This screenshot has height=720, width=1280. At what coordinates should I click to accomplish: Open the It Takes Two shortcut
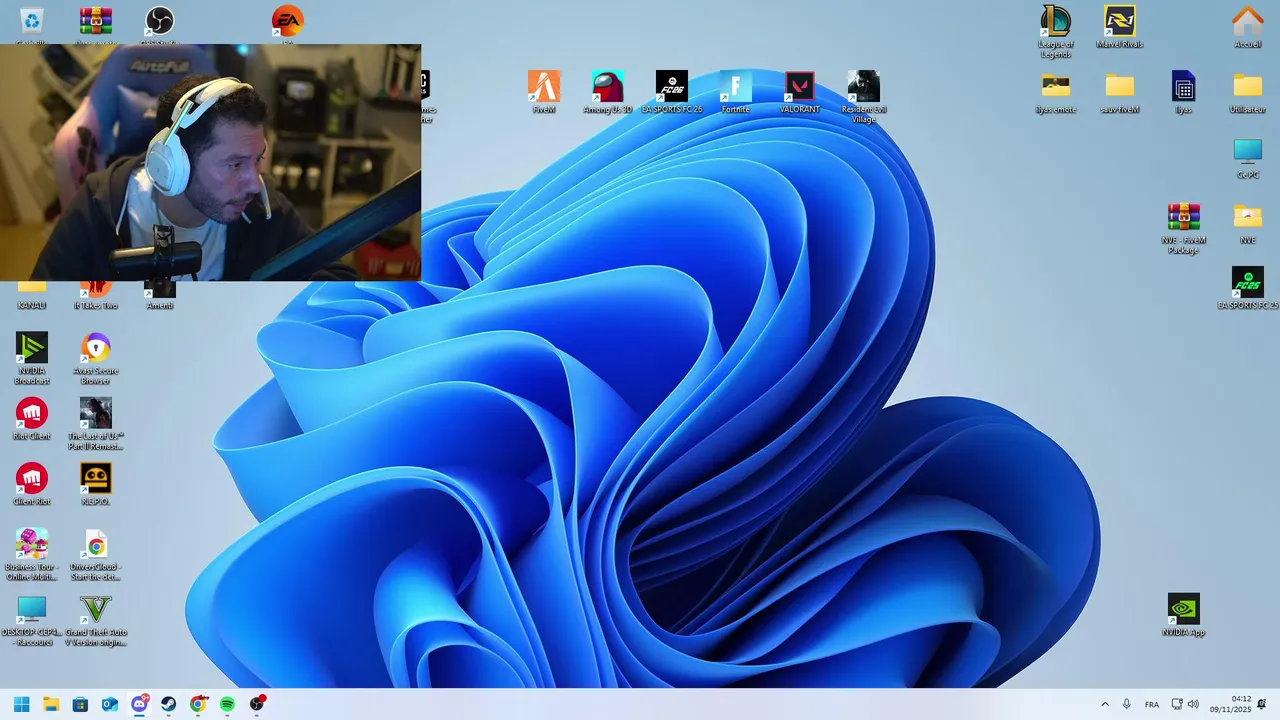click(96, 296)
